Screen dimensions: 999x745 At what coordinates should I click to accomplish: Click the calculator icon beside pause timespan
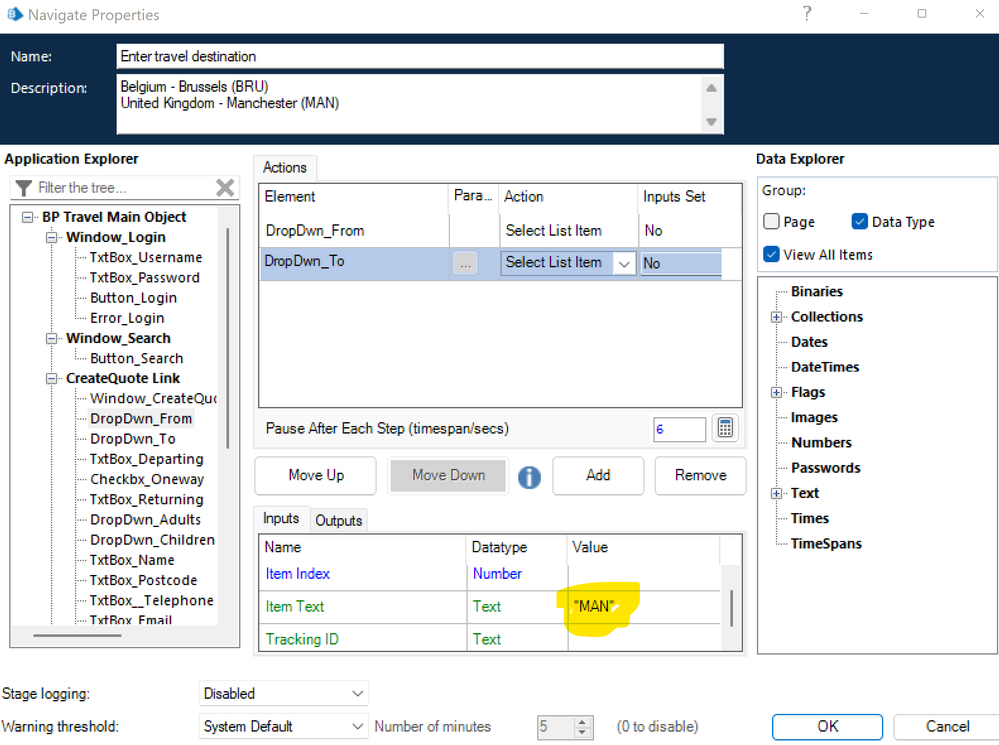[x=725, y=429]
